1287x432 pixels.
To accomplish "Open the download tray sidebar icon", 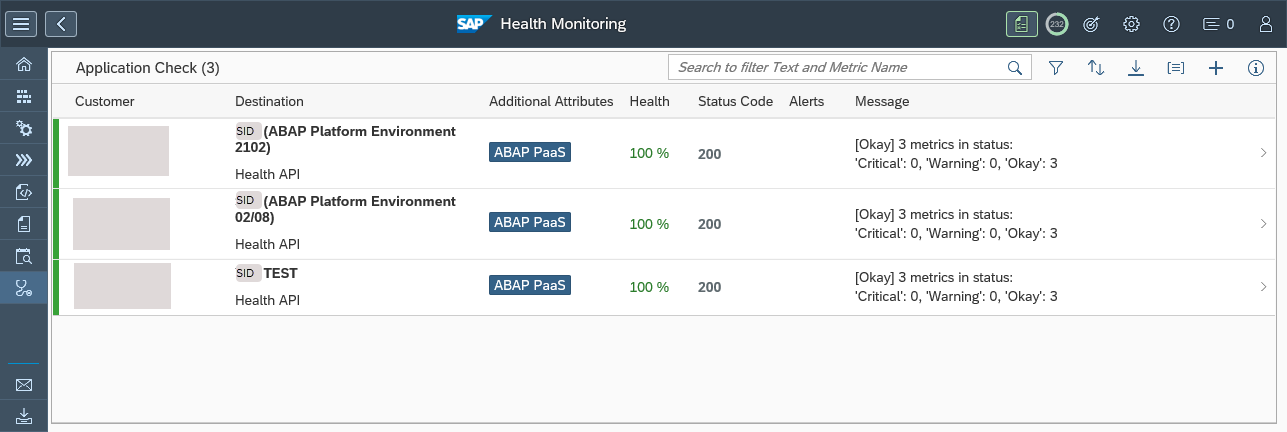I will coord(24,415).
